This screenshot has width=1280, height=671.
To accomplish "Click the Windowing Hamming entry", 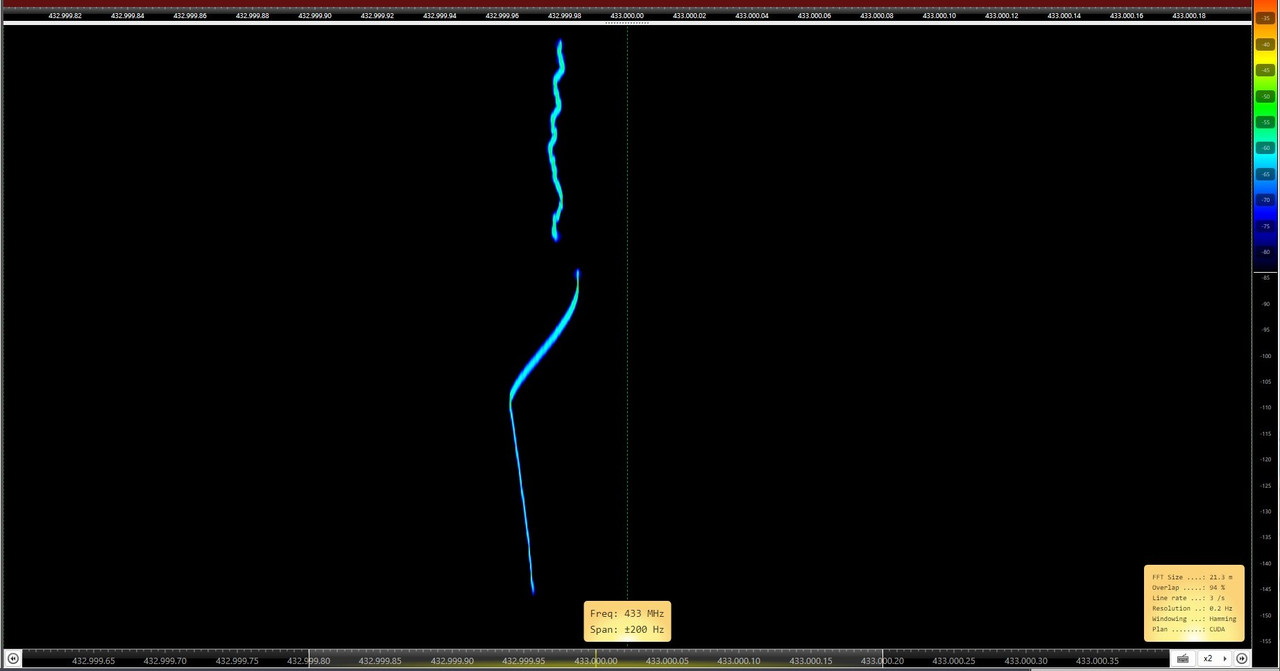I will [1194, 618].
